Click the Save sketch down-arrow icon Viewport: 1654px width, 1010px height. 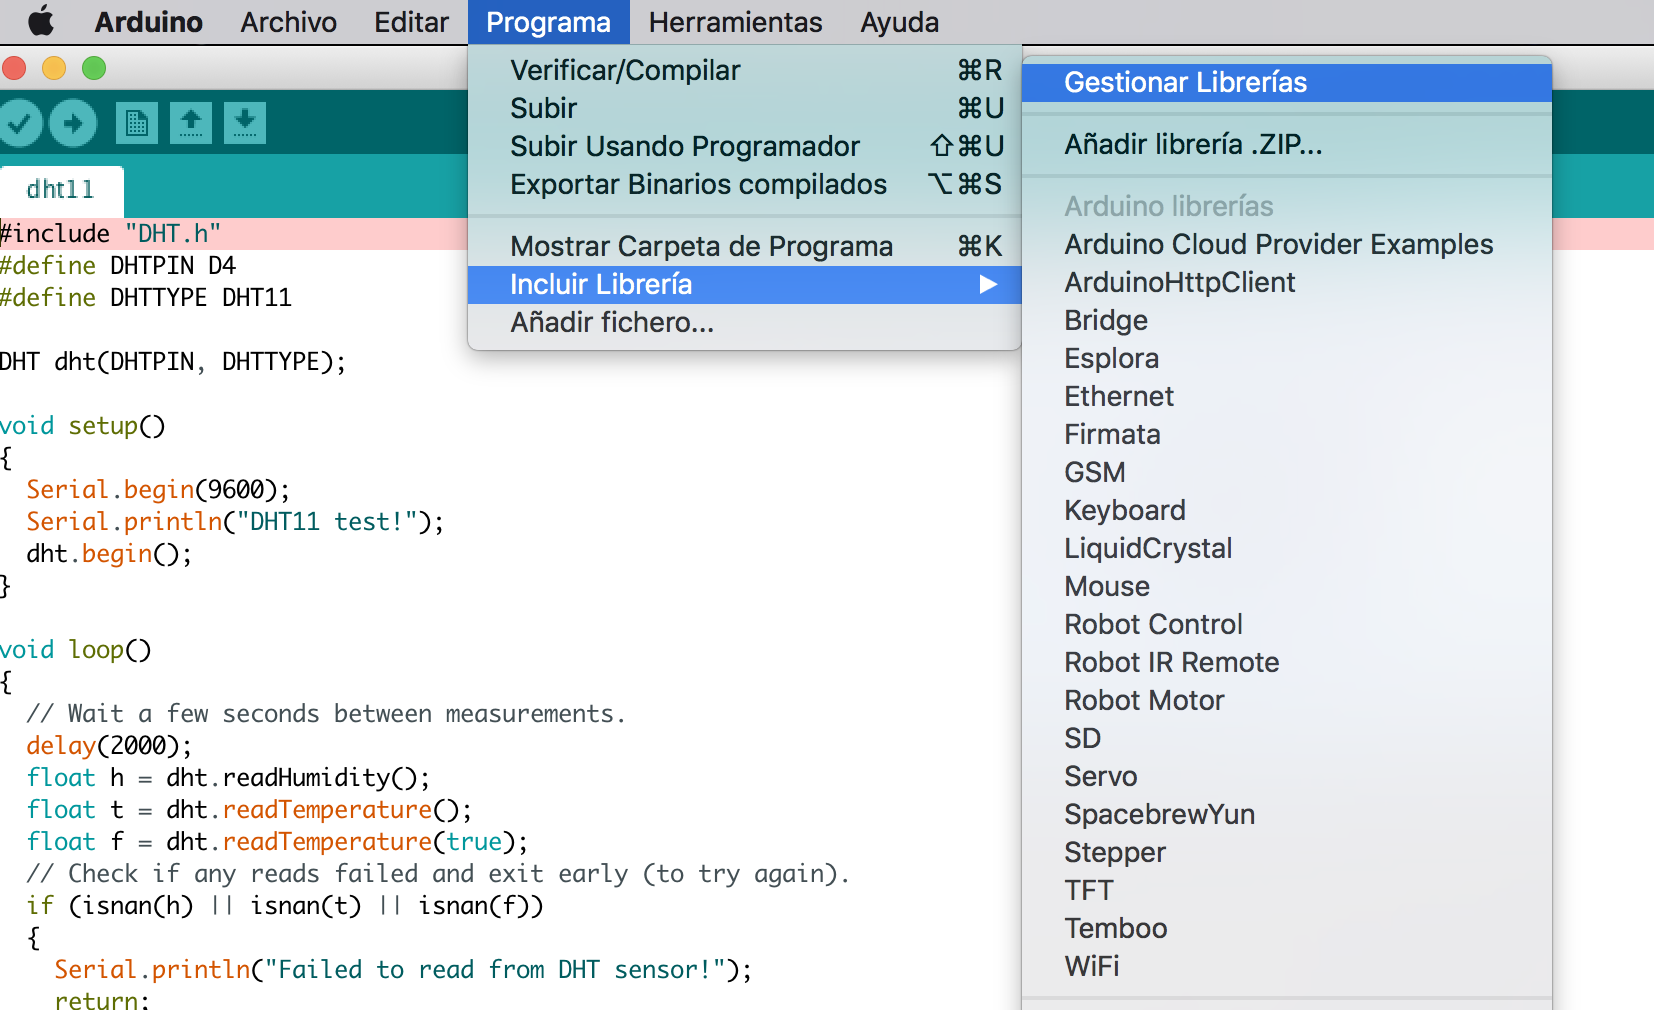(245, 124)
